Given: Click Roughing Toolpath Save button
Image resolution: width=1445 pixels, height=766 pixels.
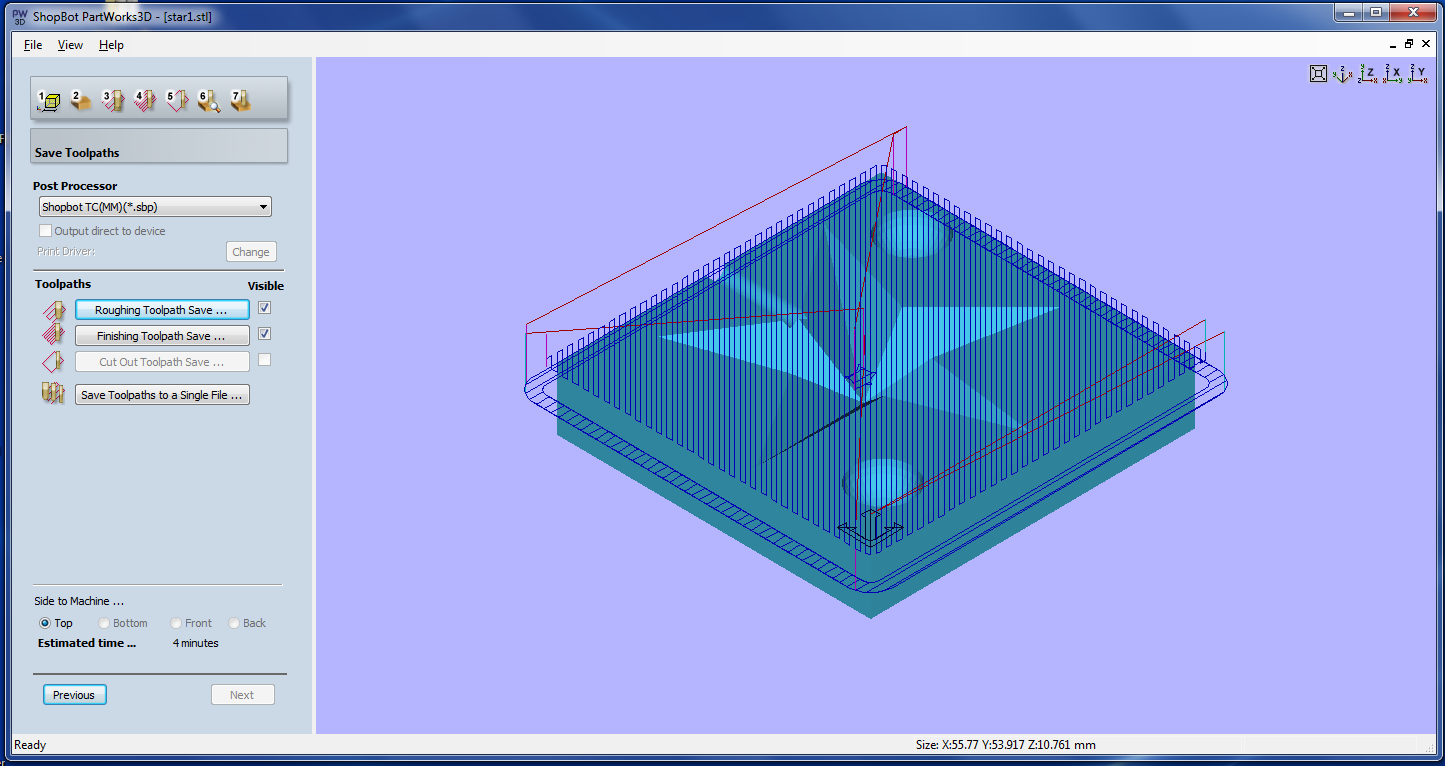Looking at the screenshot, I should click(162, 310).
